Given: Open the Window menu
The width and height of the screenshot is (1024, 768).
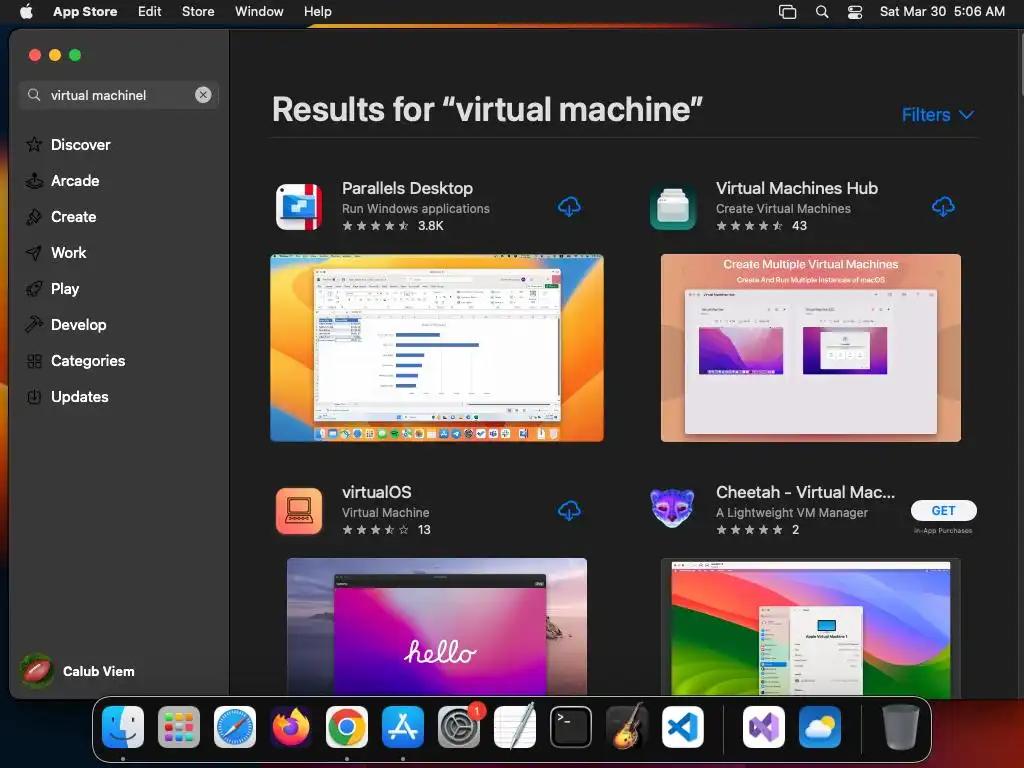Looking at the screenshot, I should pyautogui.click(x=259, y=12).
